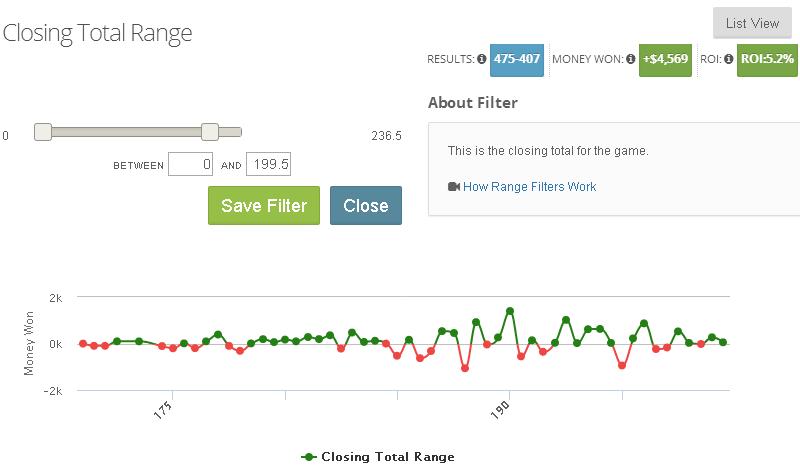Image resolution: width=800 pixels, height=474 pixels.
Task: Click the maximum value field showing 199.5
Action: coord(268,164)
